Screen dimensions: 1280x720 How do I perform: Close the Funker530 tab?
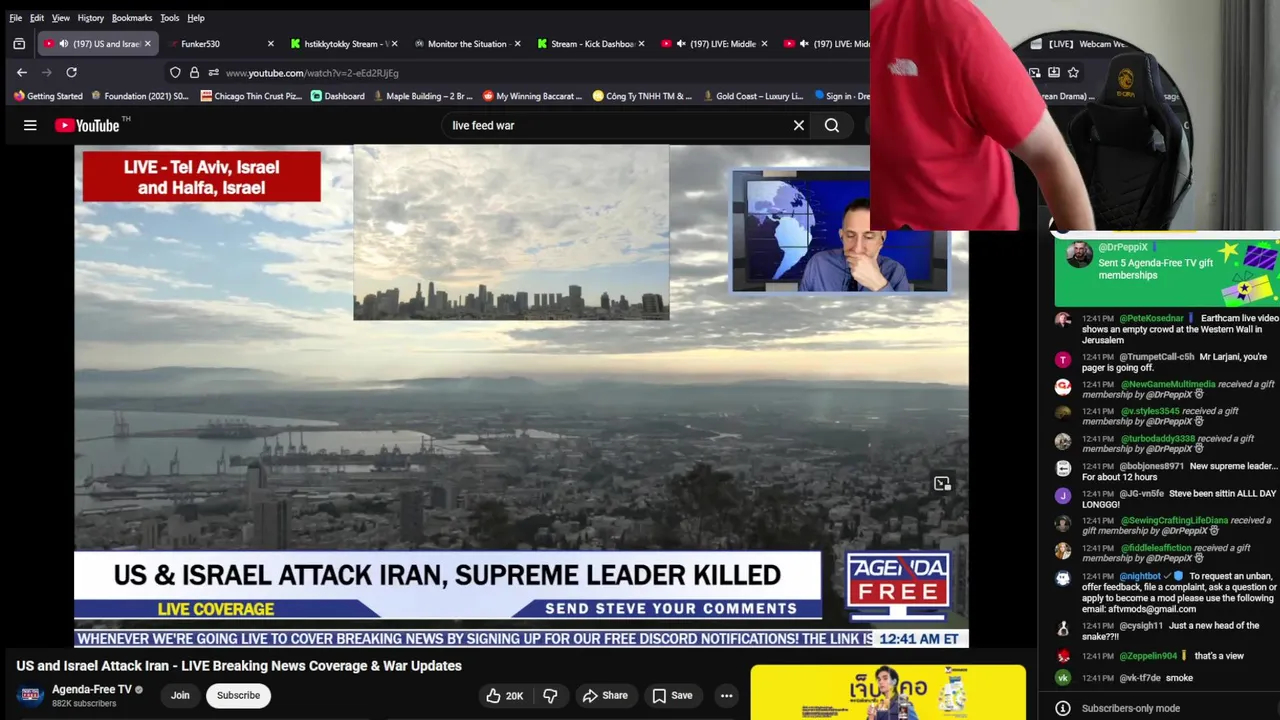270,44
